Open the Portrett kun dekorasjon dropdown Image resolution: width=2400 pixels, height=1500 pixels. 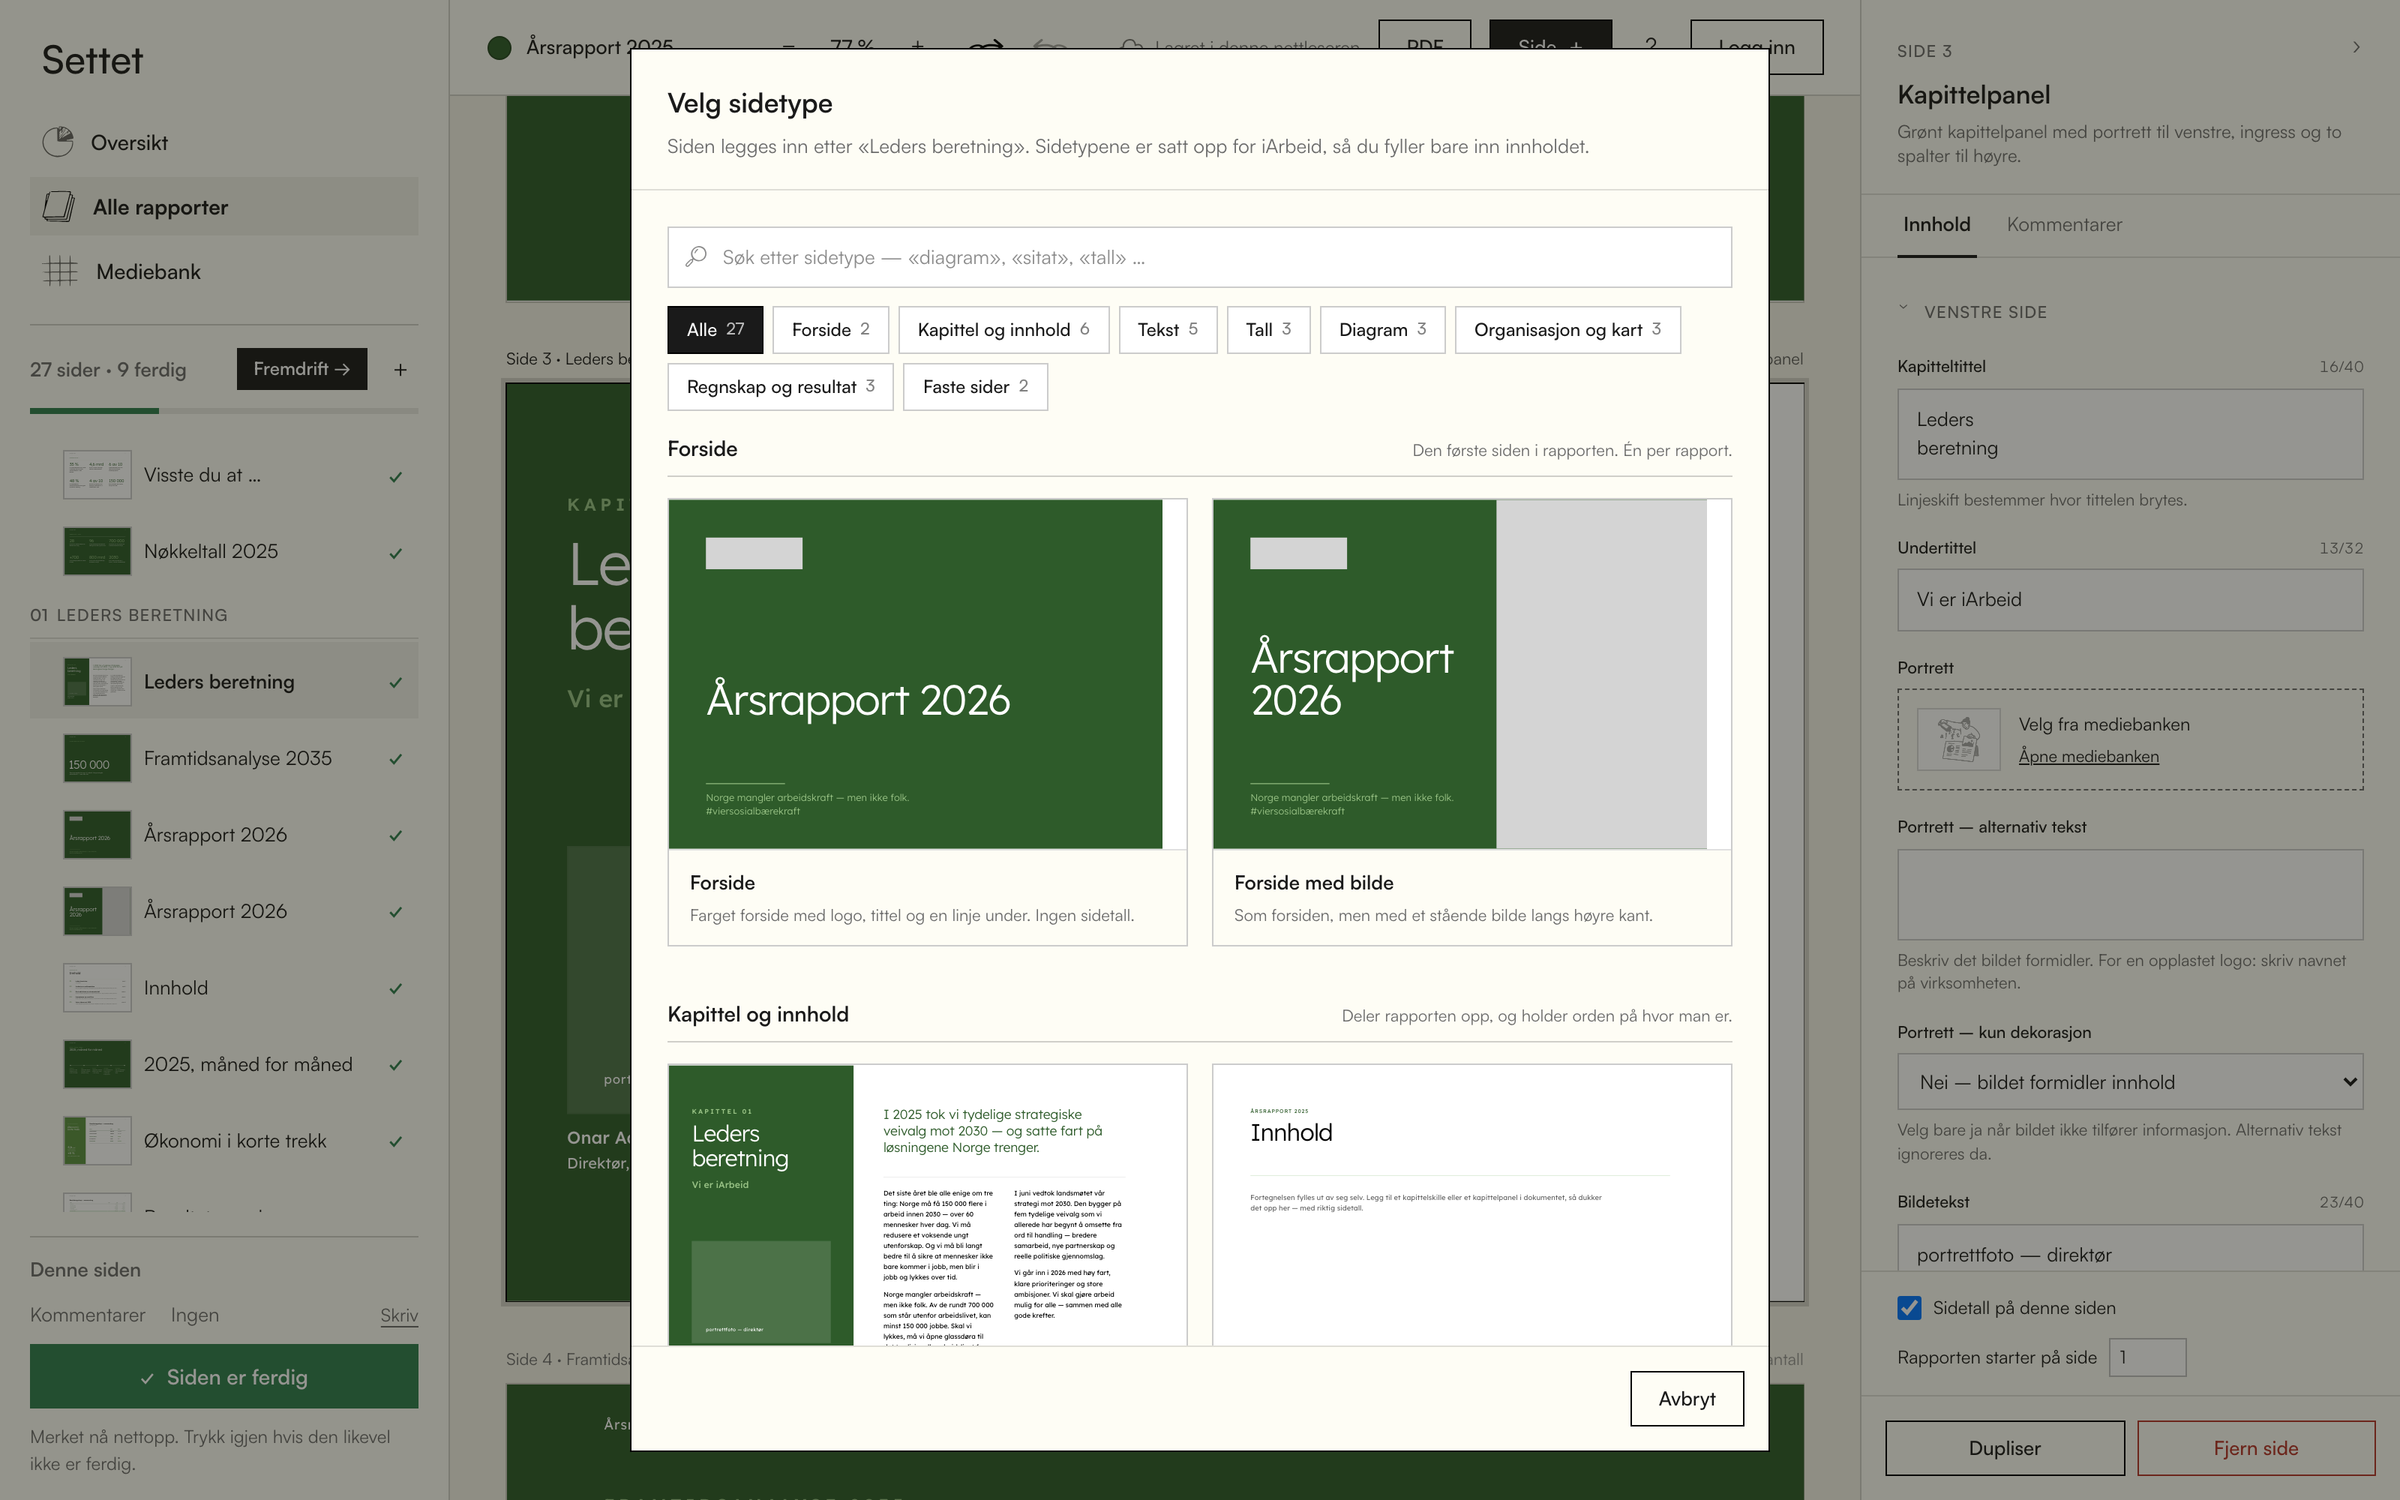click(x=2130, y=1082)
